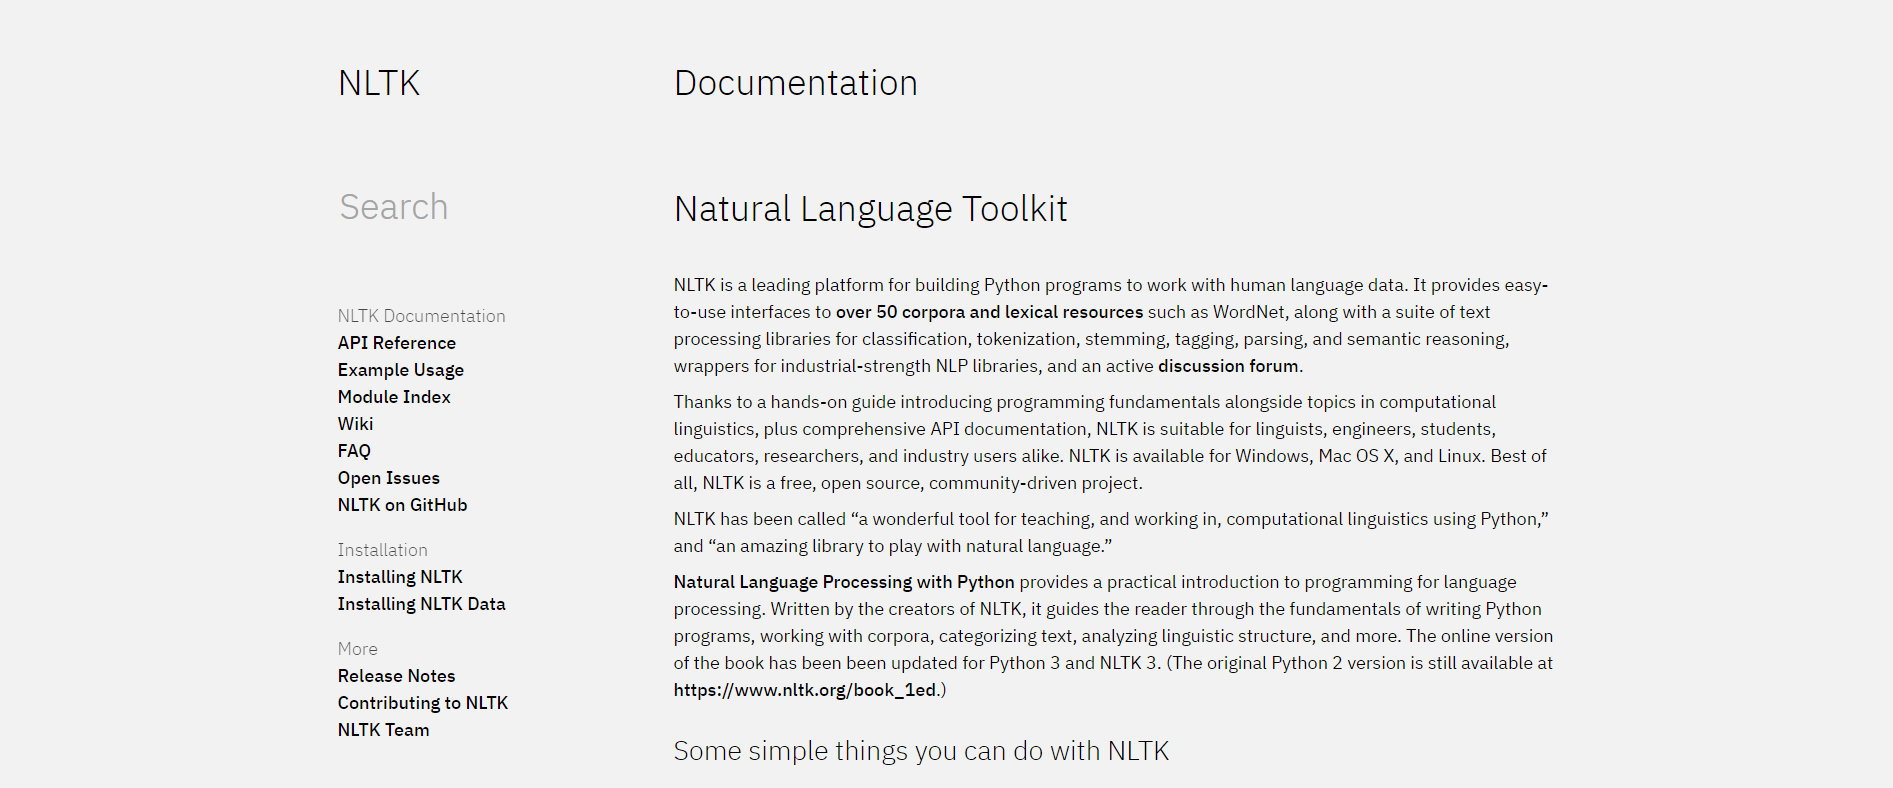Open NLTK on GitHub link
This screenshot has width=1893, height=788.
tap(403, 505)
